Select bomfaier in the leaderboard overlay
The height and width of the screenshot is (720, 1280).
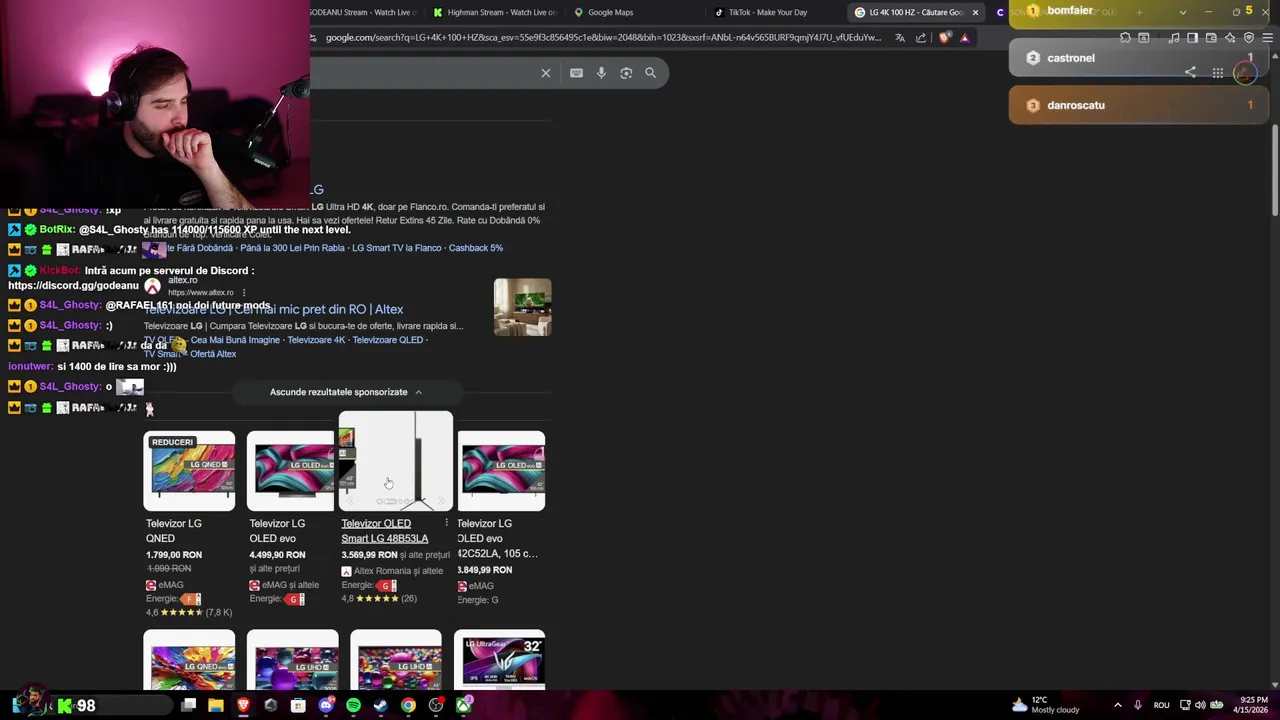point(1139,11)
